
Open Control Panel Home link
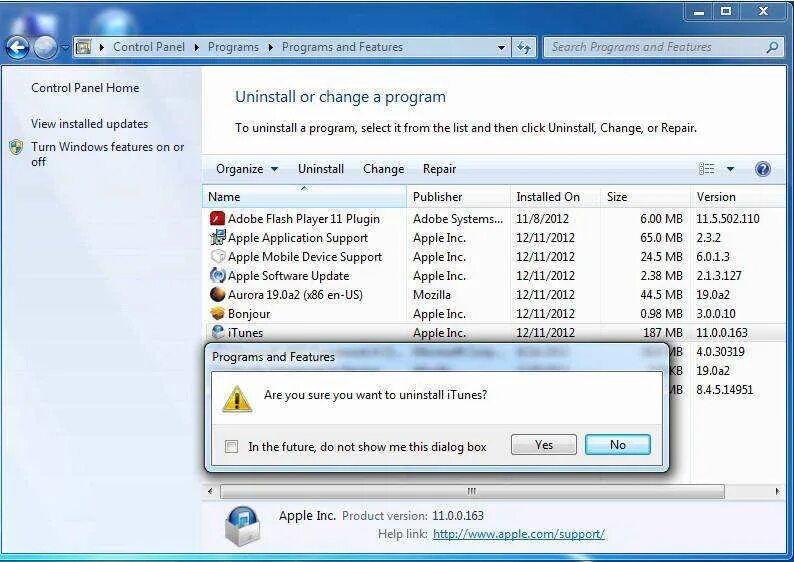click(85, 88)
